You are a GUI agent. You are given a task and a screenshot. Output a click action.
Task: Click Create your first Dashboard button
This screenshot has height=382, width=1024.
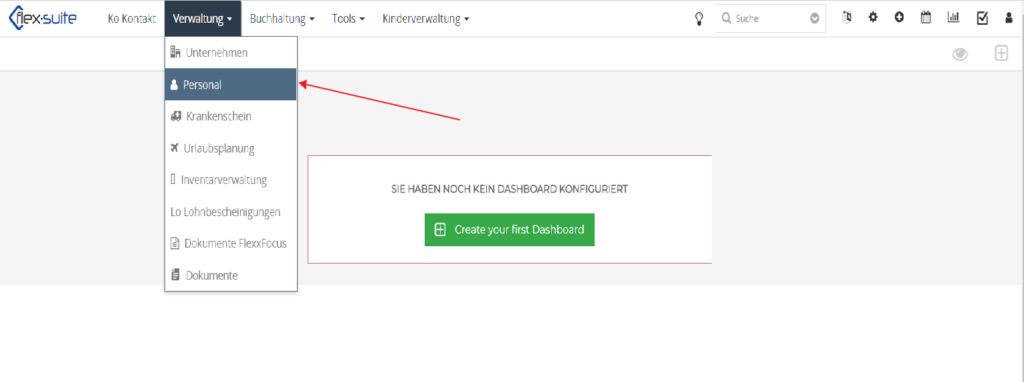509,230
